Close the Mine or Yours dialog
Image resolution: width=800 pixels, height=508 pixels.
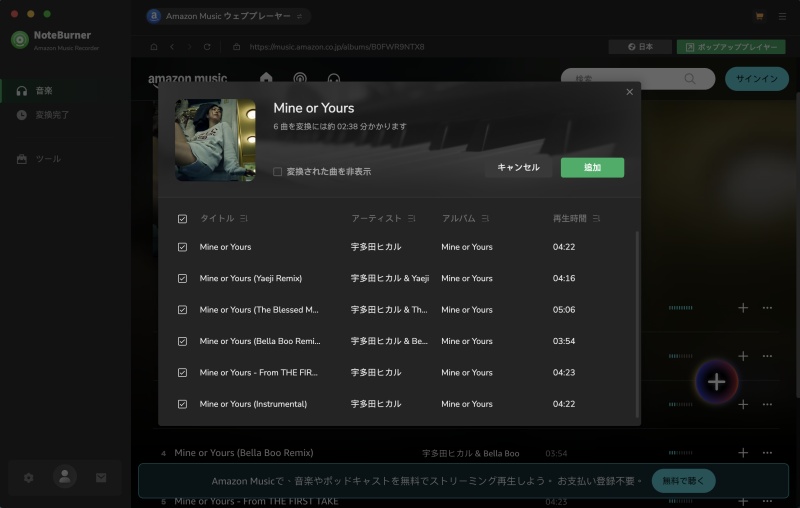pos(630,92)
